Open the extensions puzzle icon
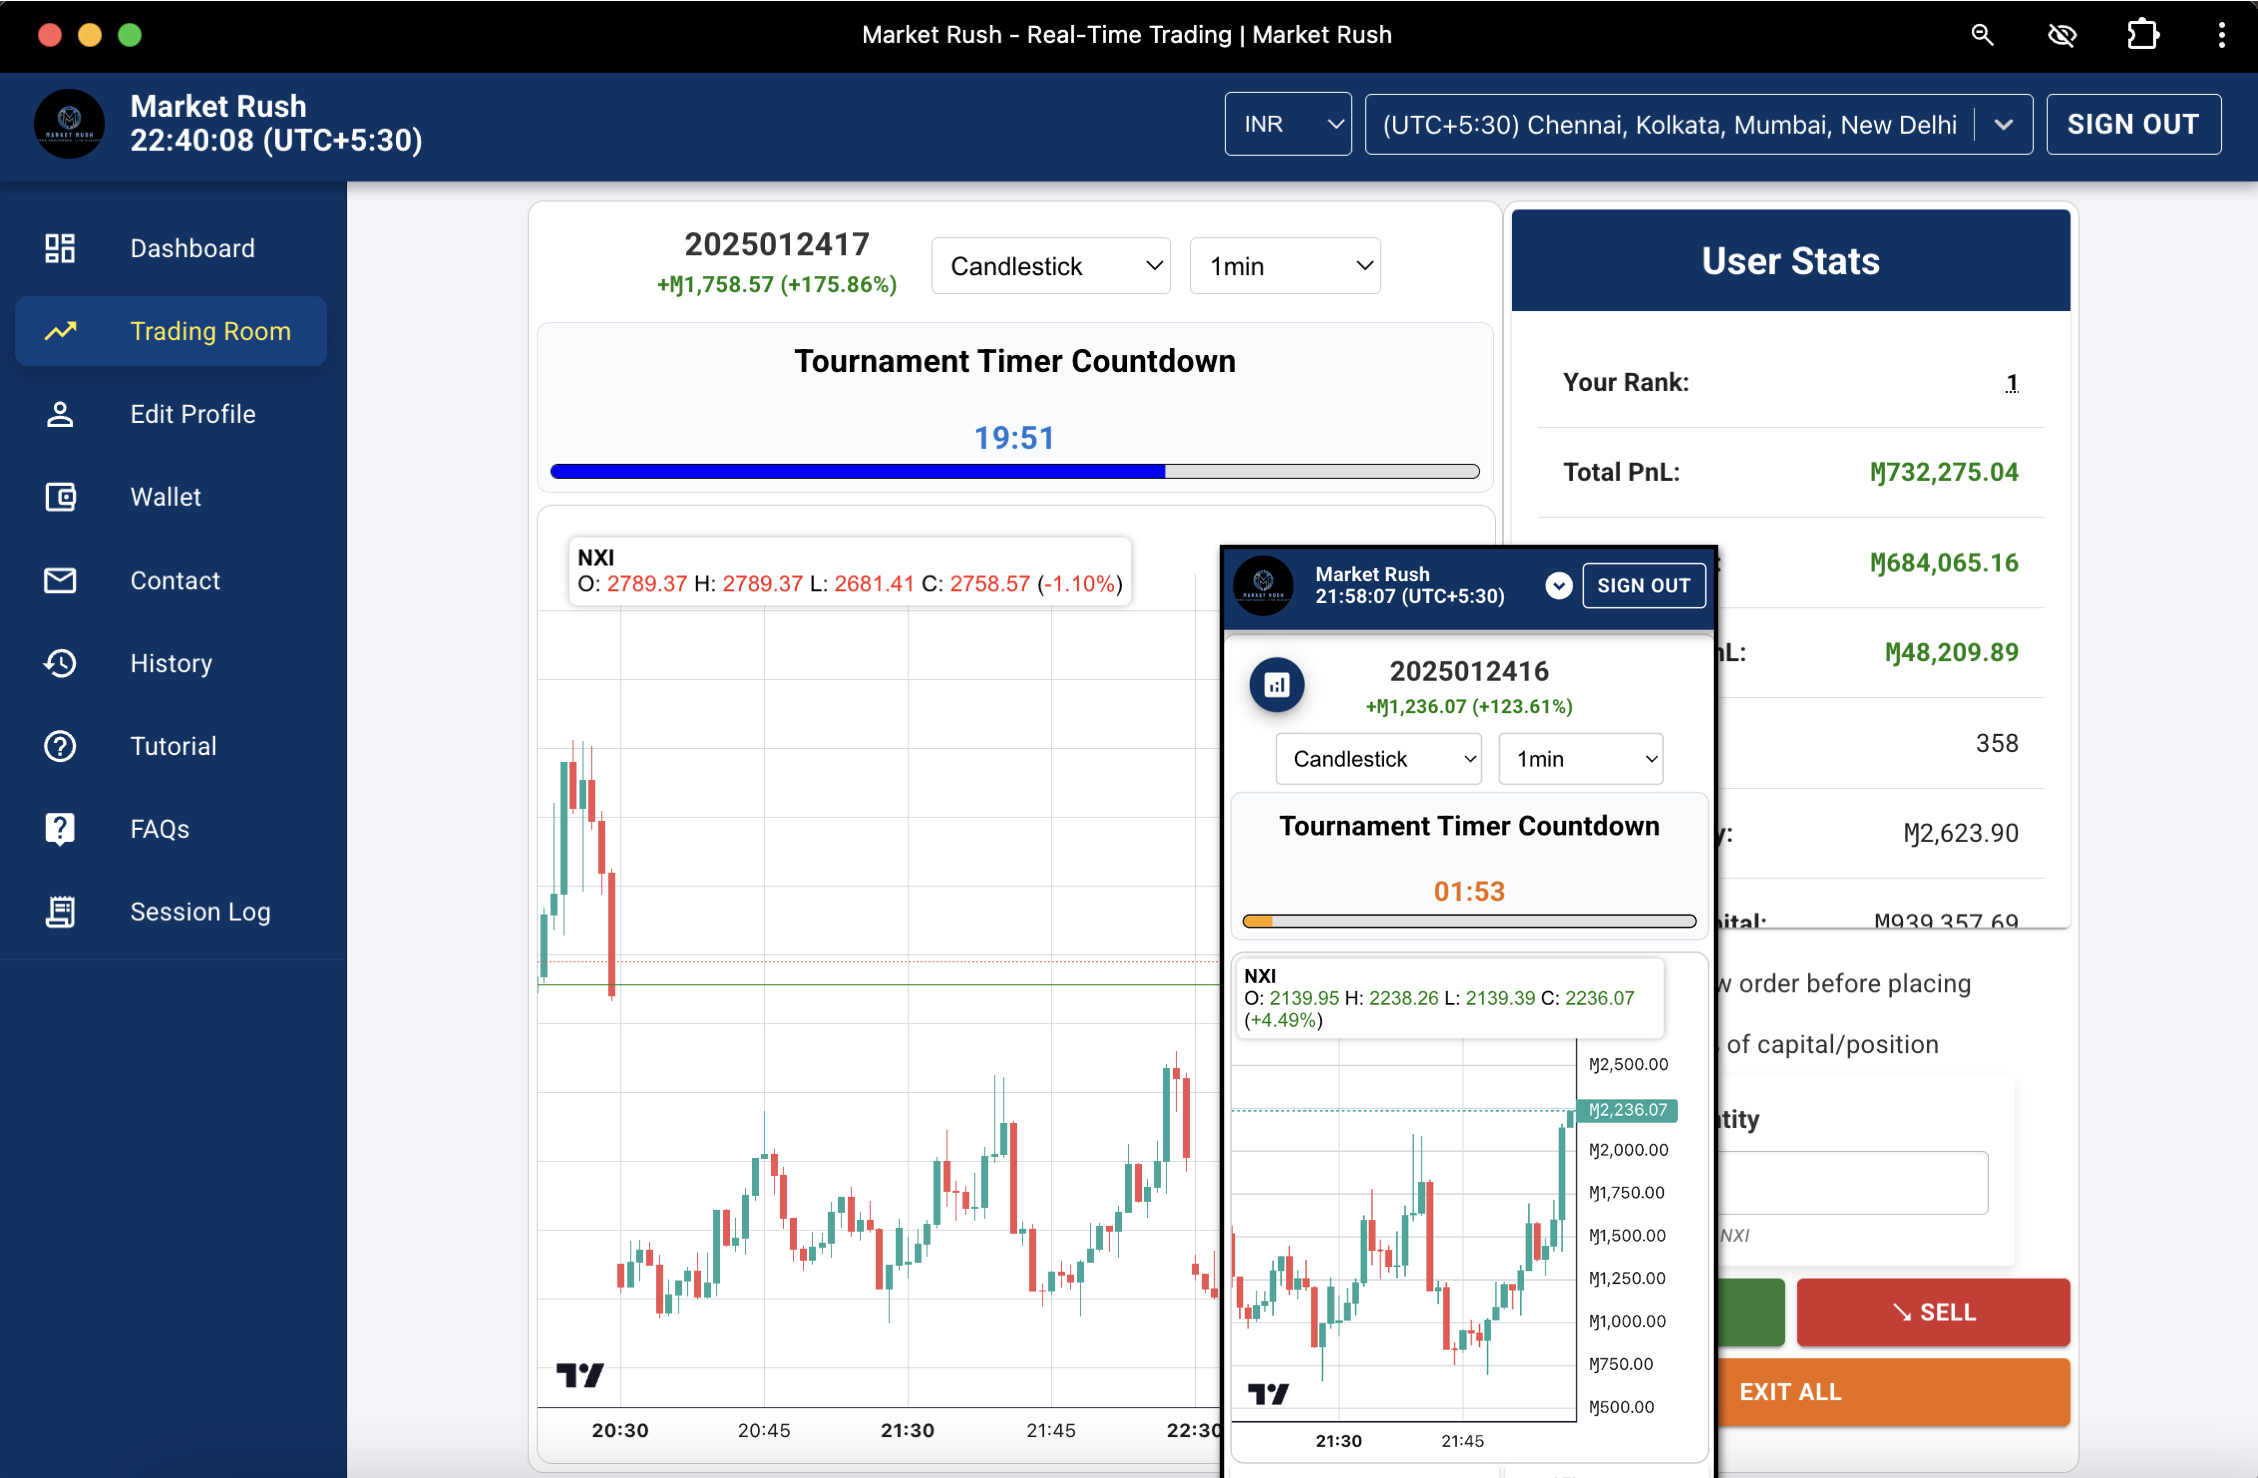Image resolution: width=2258 pixels, height=1478 pixels. [x=2142, y=35]
